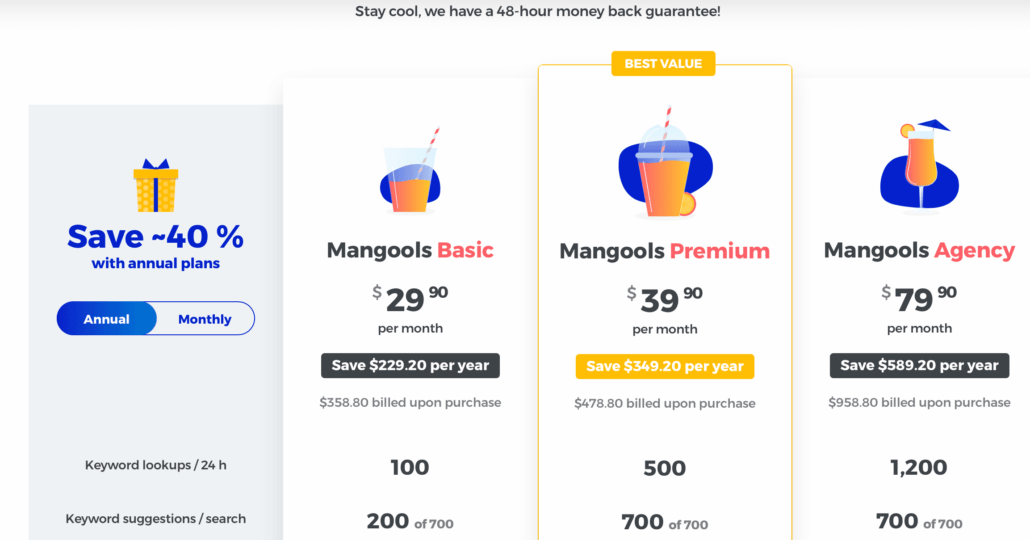Click the Mangools Agency cocktail glass icon
Image resolution: width=1030 pixels, height=540 pixels.
pyautogui.click(x=919, y=166)
